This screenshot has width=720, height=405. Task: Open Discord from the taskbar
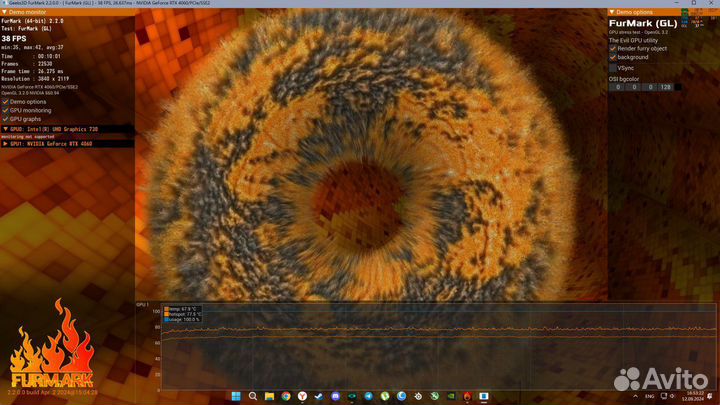tap(335, 396)
